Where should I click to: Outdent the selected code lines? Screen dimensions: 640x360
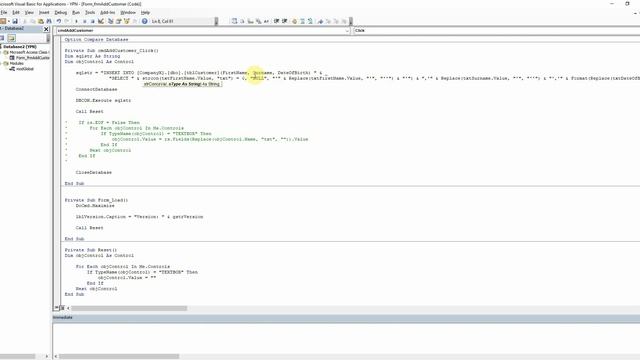(284, 21)
